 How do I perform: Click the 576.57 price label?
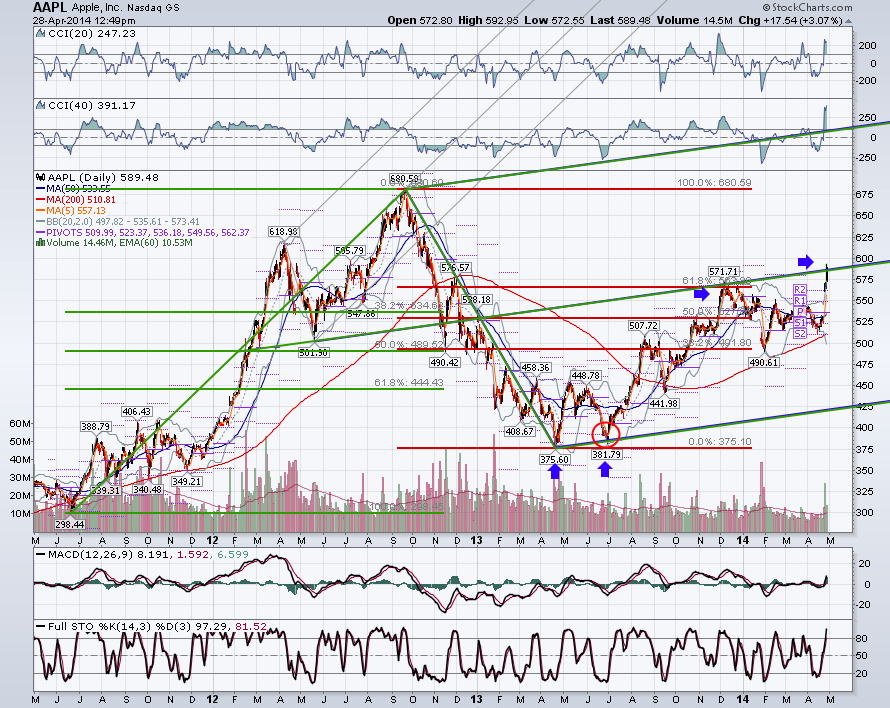[455, 267]
